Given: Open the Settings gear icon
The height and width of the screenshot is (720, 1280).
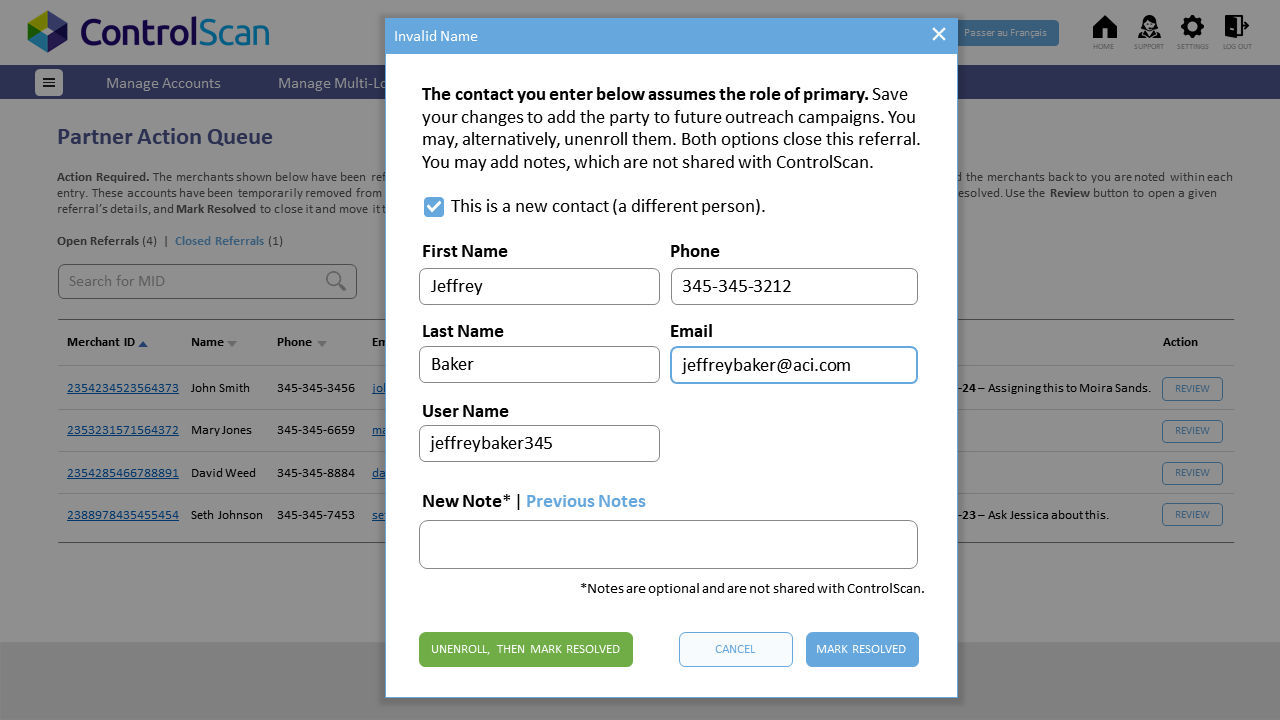Looking at the screenshot, I should (1192, 27).
